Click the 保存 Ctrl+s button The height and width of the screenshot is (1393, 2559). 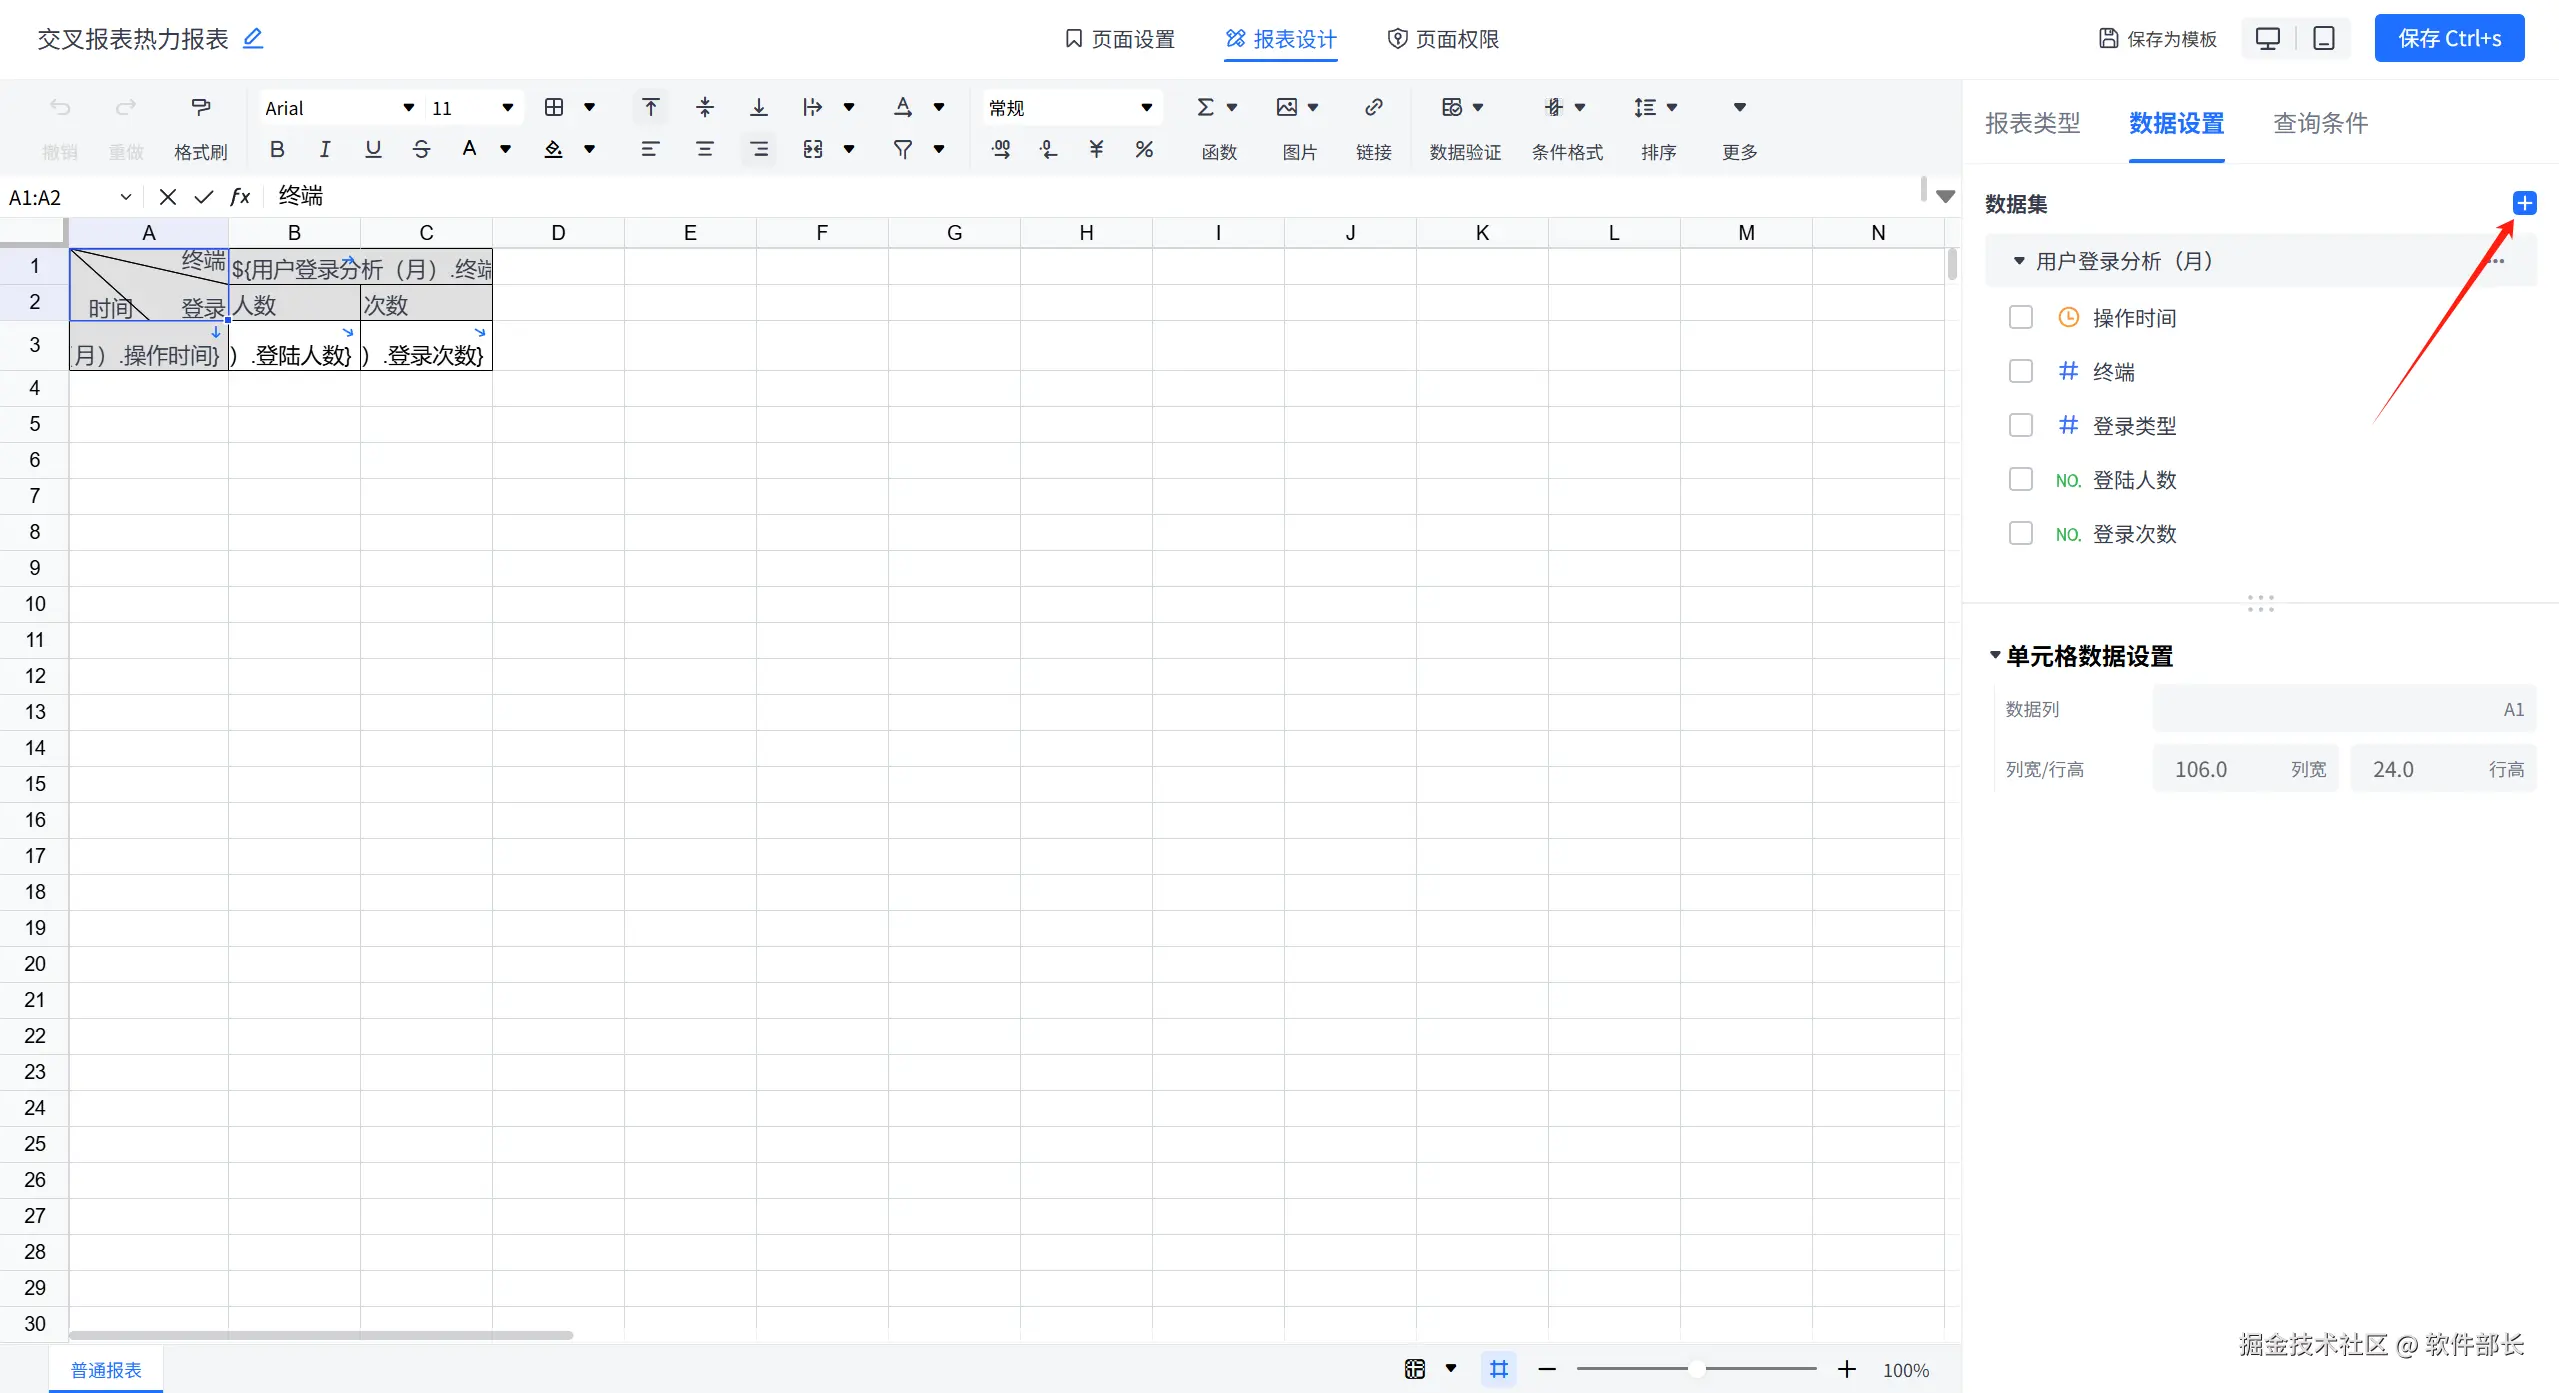point(2449,39)
